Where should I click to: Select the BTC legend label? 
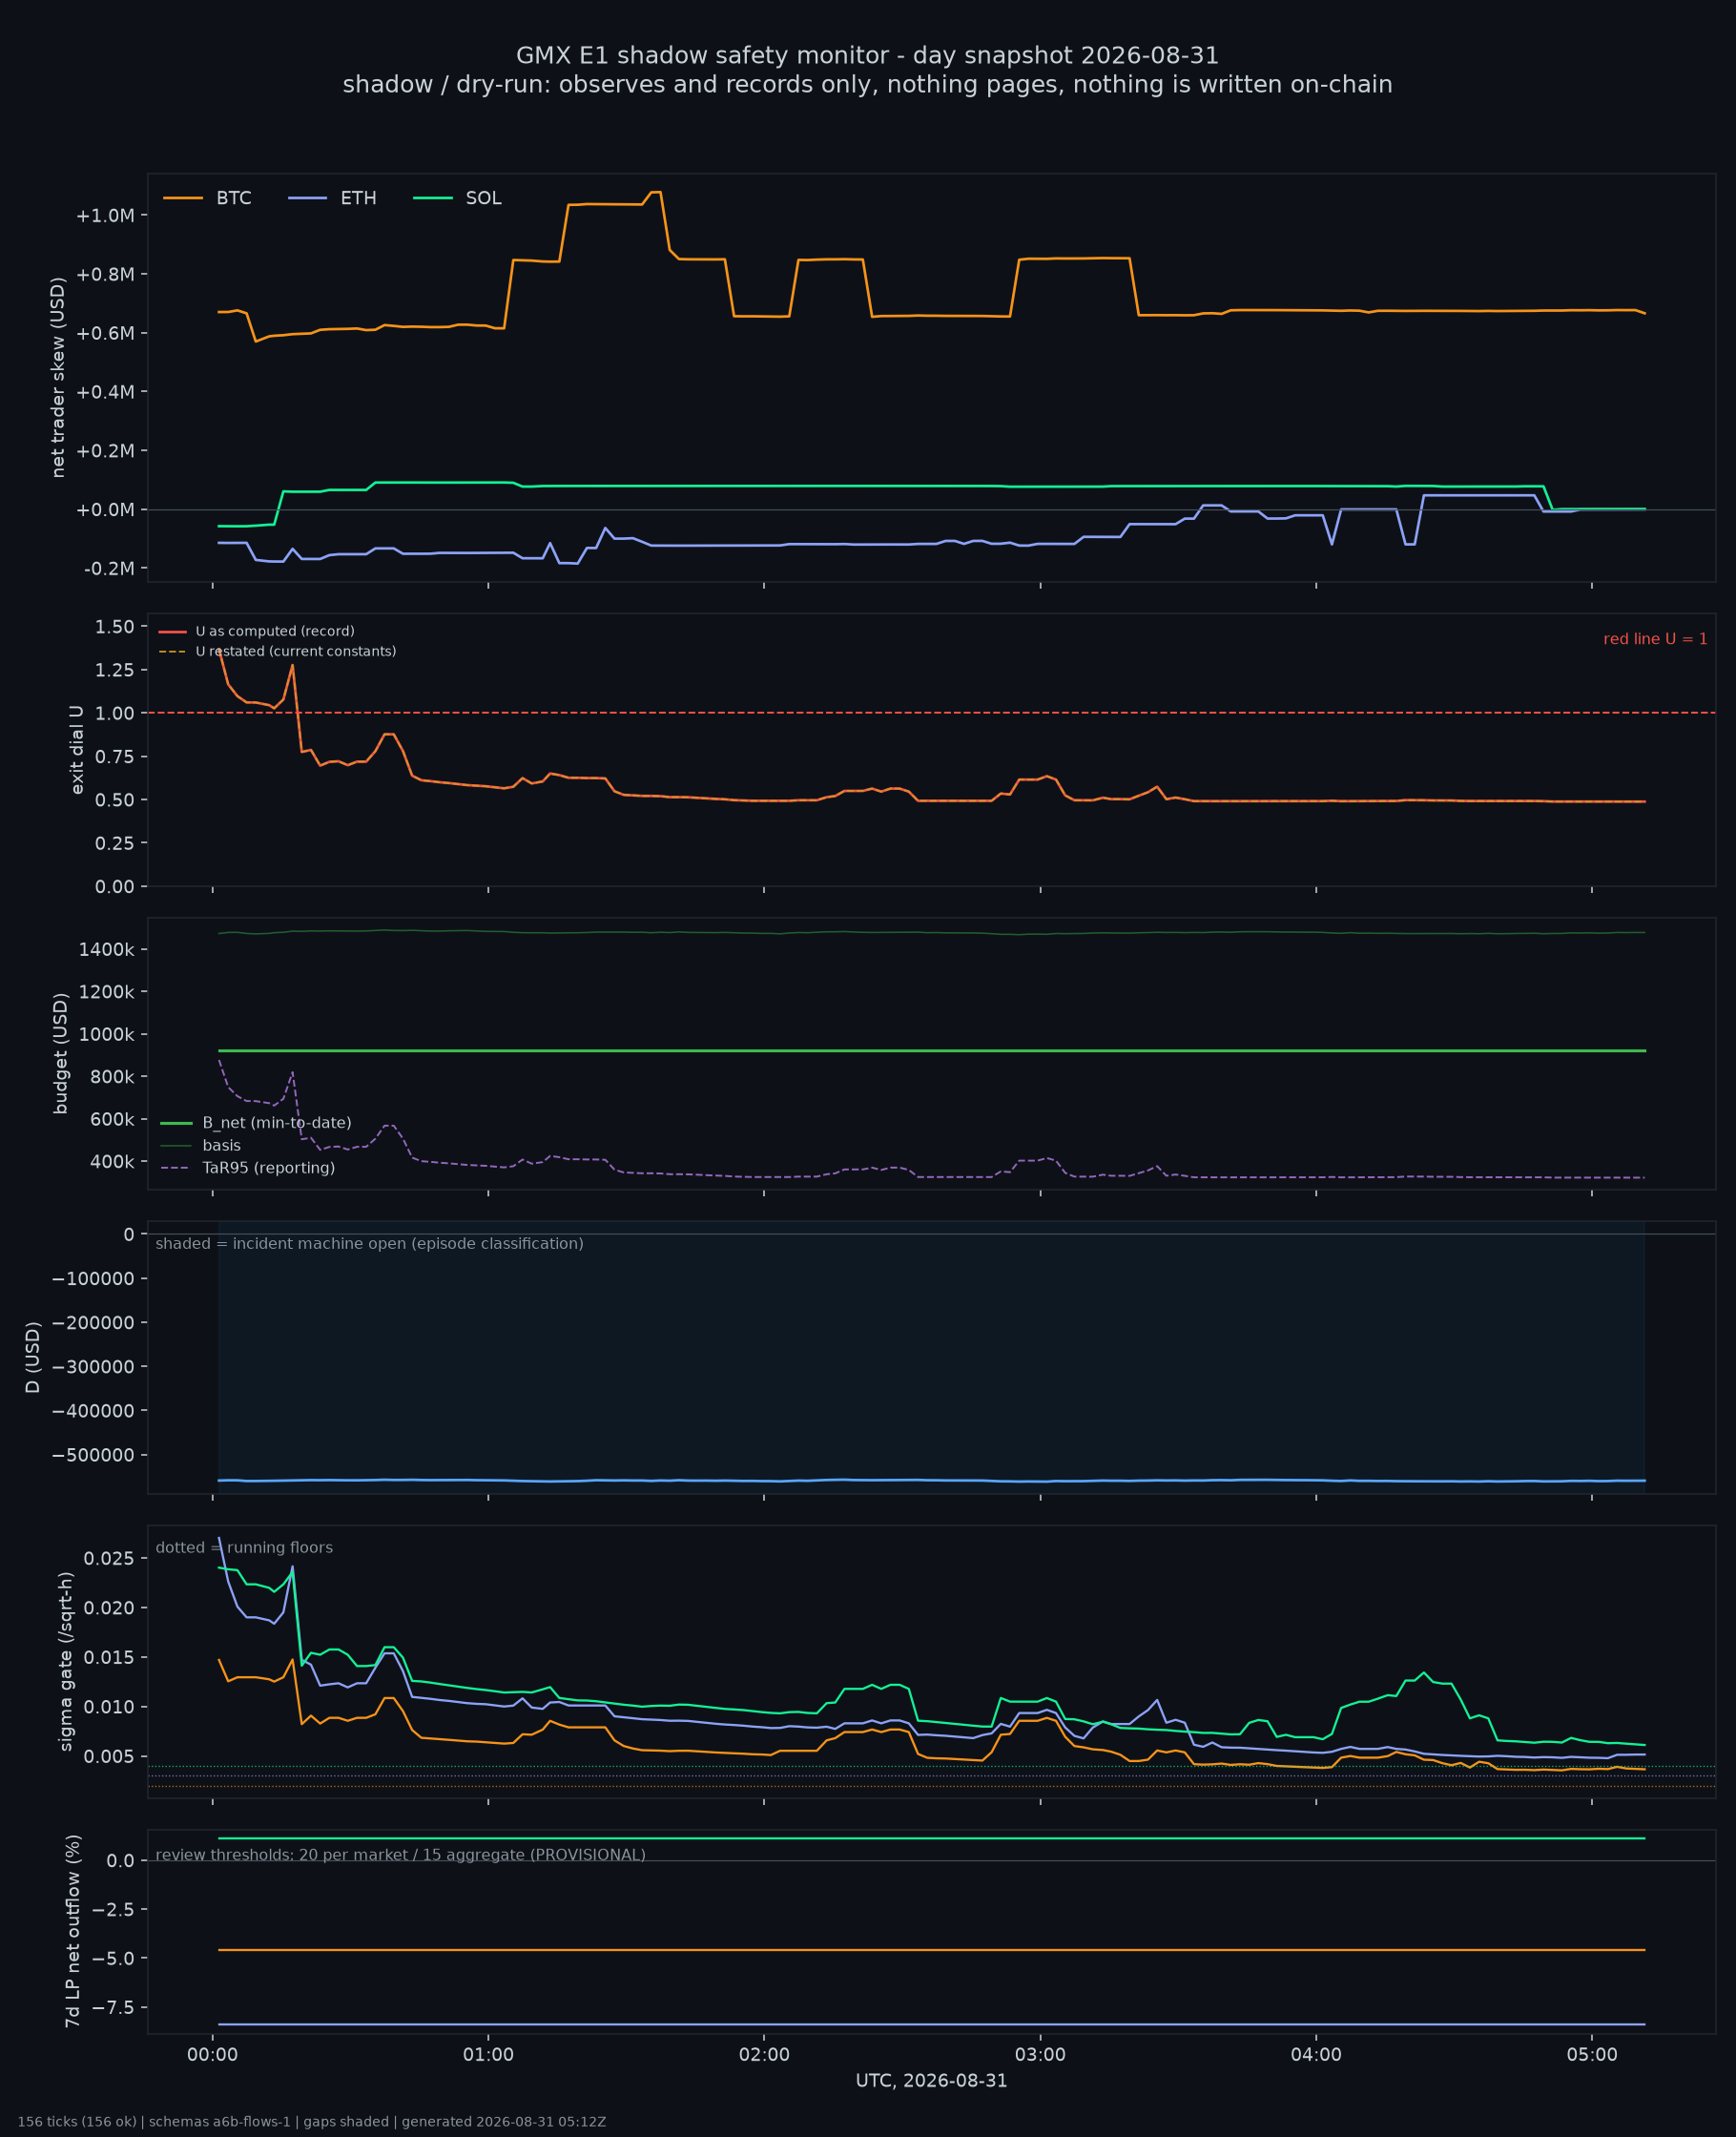click(234, 199)
